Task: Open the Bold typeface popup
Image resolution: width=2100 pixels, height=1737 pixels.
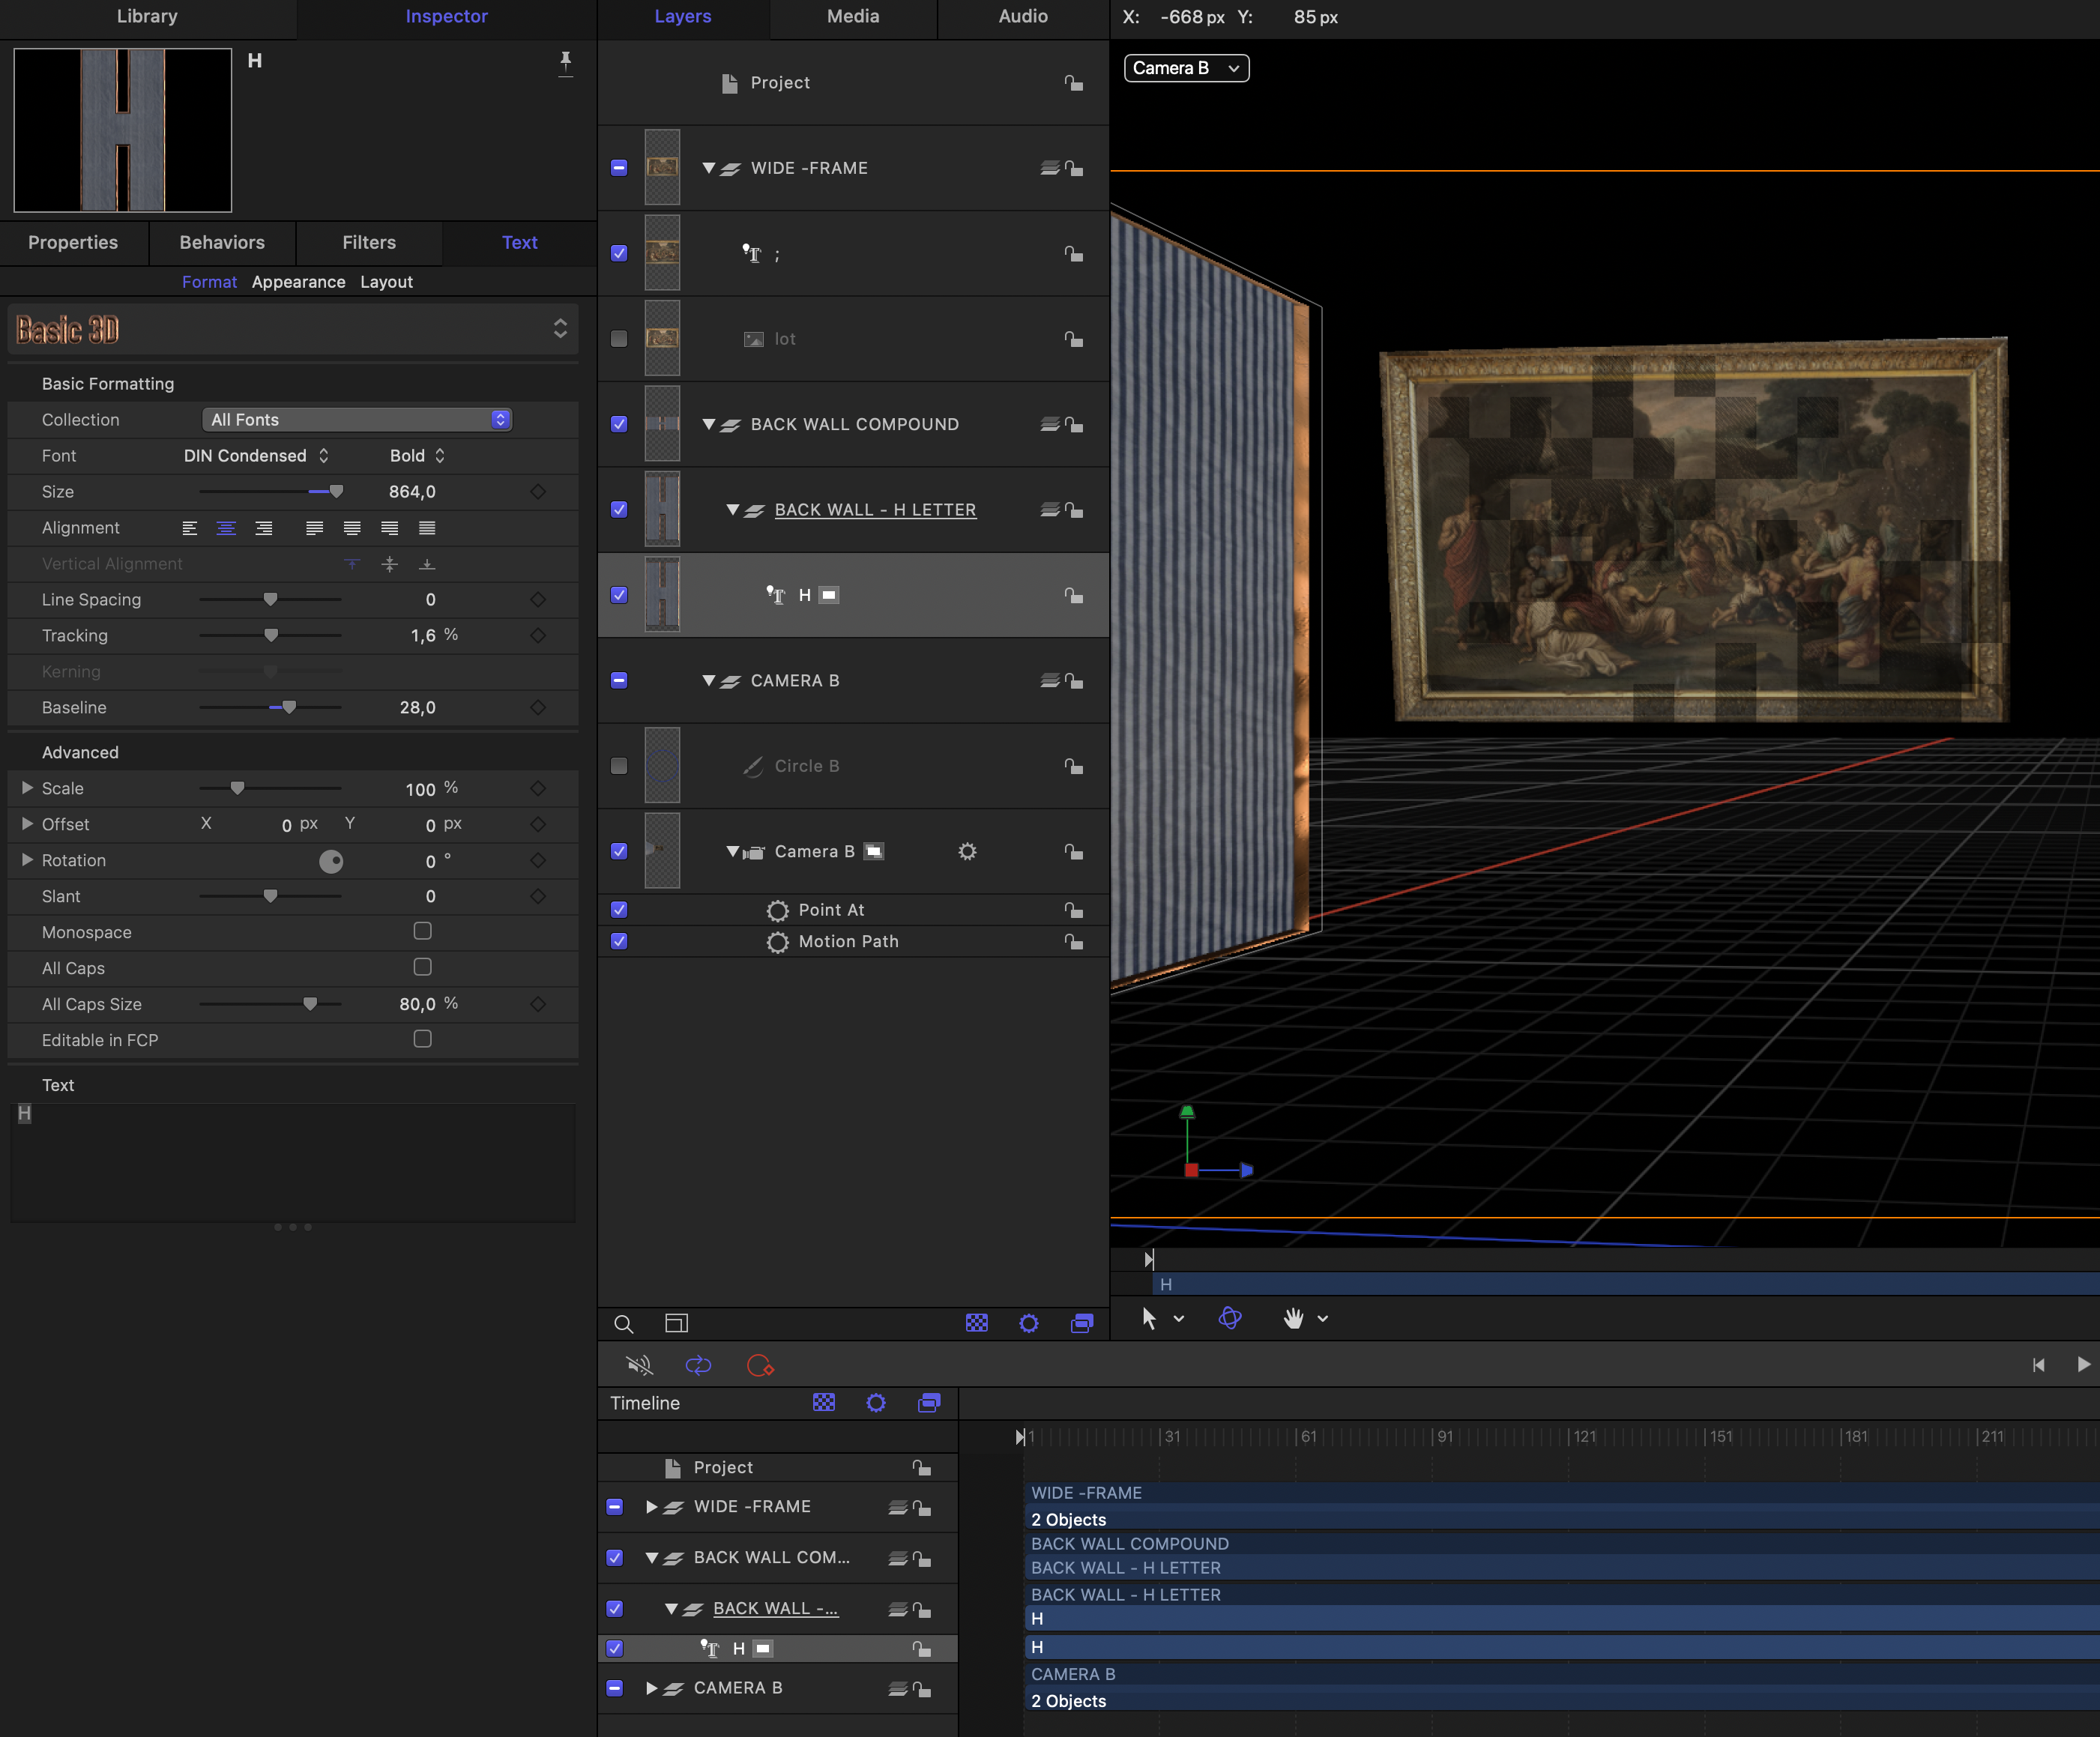Action: (x=417, y=456)
